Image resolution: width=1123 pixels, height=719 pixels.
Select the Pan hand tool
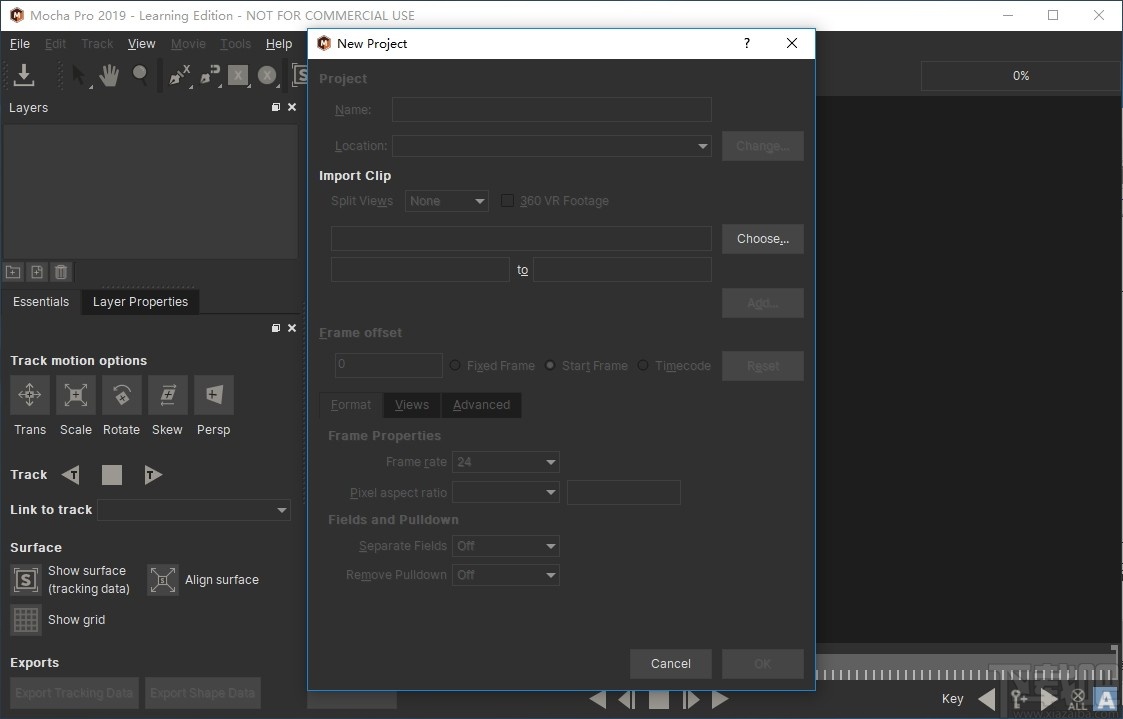click(109, 75)
